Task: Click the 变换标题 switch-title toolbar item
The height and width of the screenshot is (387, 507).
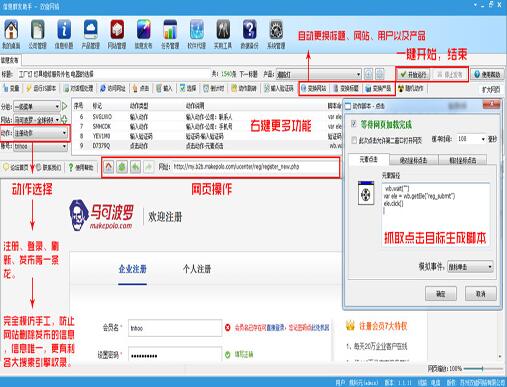Action: pyautogui.click(x=346, y=88)
